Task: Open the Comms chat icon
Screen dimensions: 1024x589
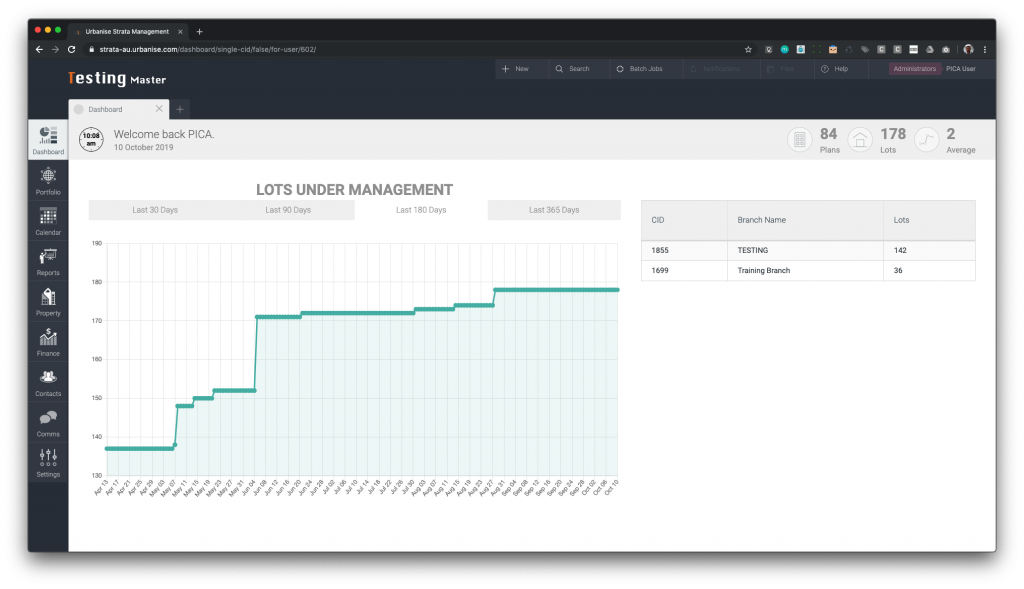Action: click(x=48, y=419)
